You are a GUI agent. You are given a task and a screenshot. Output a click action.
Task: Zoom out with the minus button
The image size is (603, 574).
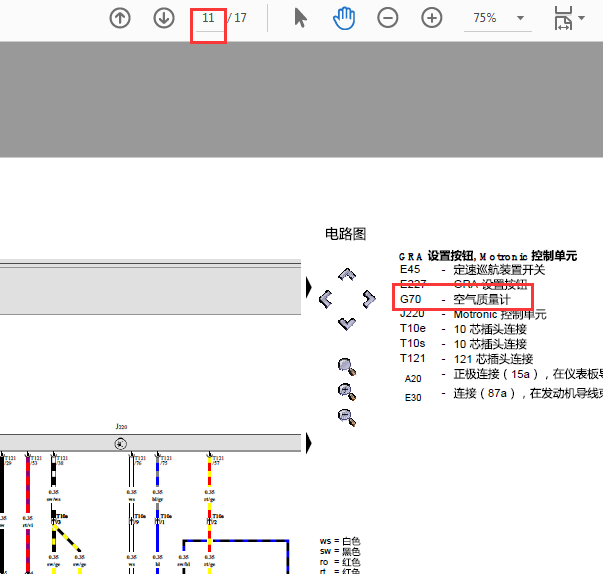pos(388,18)
